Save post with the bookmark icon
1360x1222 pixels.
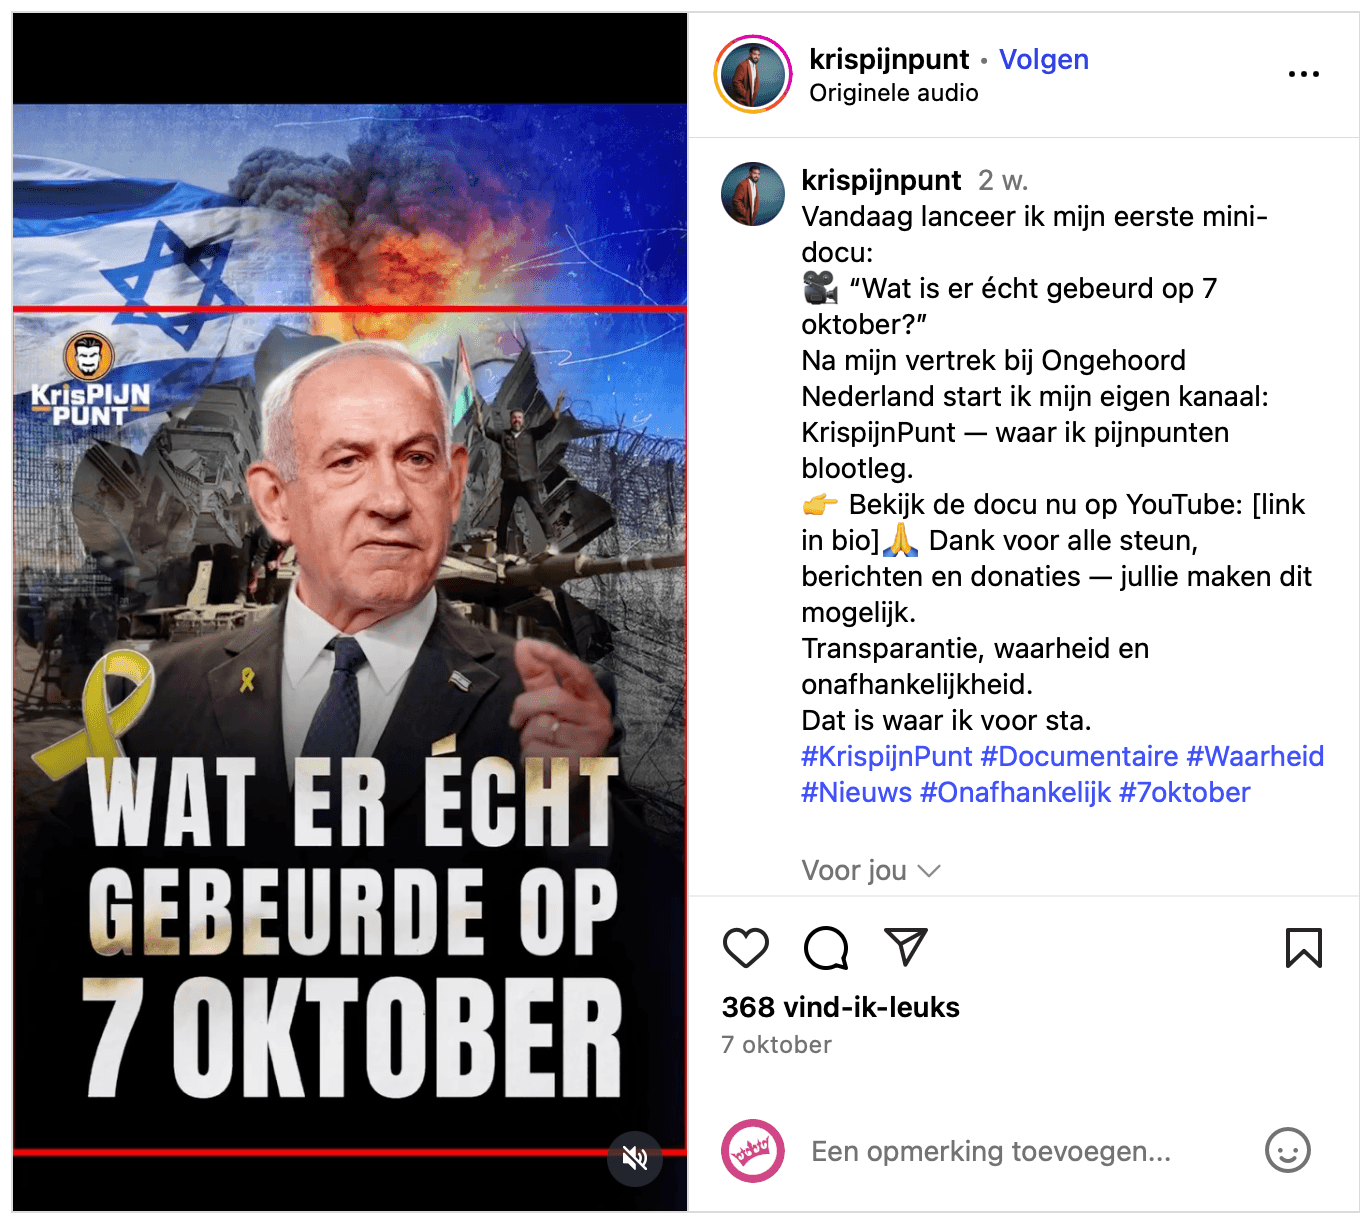1303,948
